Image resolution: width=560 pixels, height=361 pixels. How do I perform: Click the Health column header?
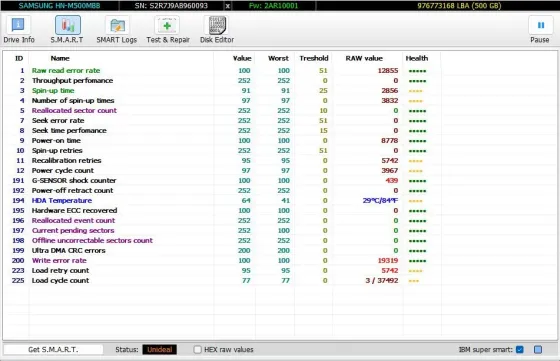click(417, 58)
